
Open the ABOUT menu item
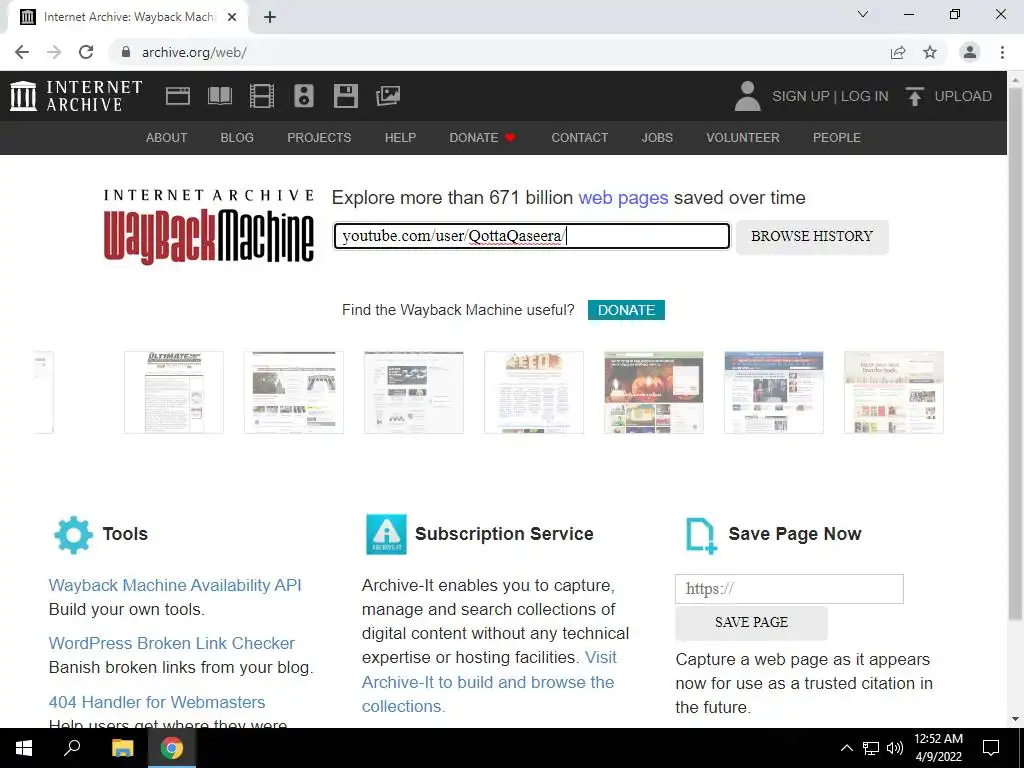(167, 138)
